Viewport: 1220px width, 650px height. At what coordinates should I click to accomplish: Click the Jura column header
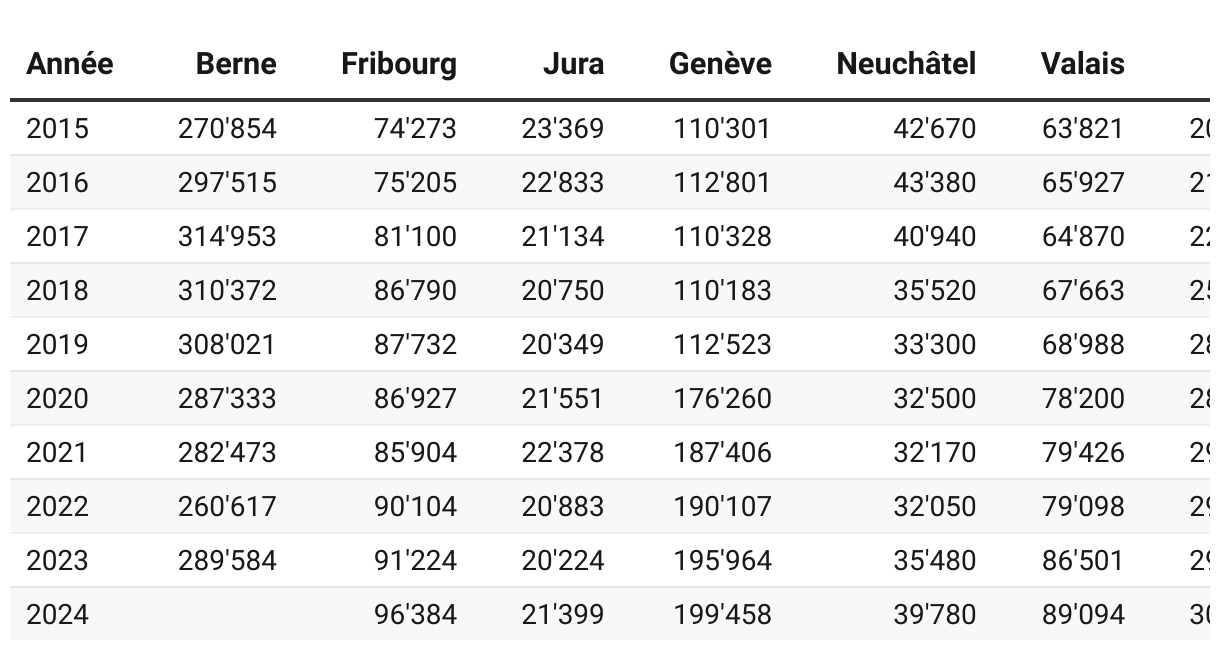573,64
